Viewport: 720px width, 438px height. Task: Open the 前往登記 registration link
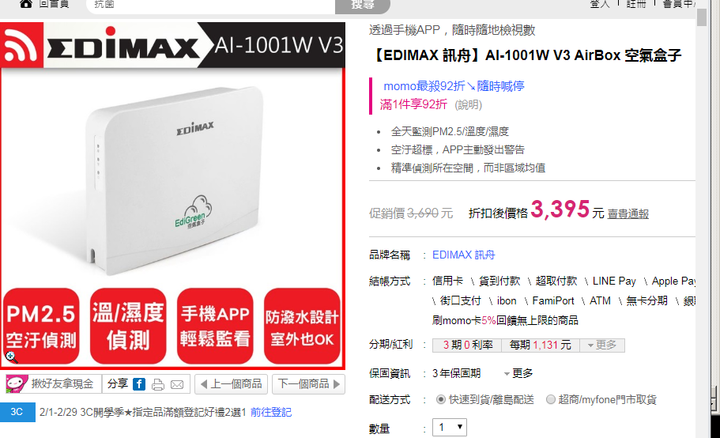(x=271, y=412)
